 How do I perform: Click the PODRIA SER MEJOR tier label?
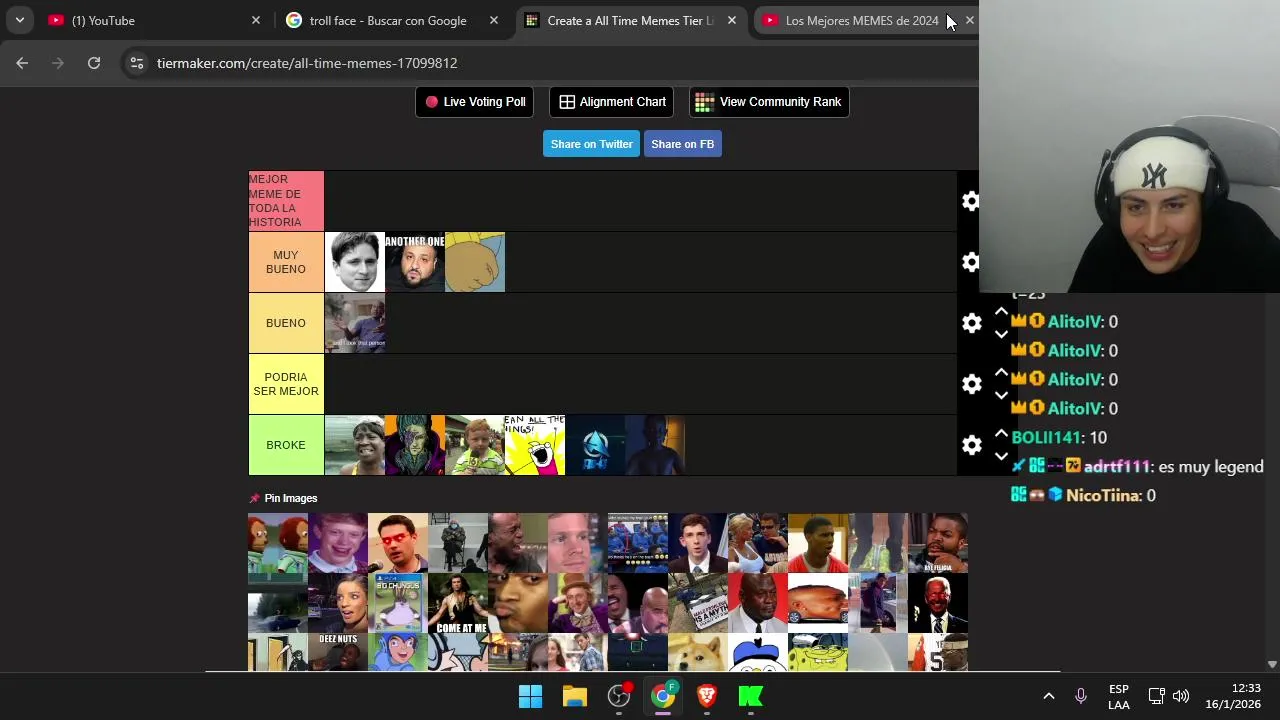[286, 384]
